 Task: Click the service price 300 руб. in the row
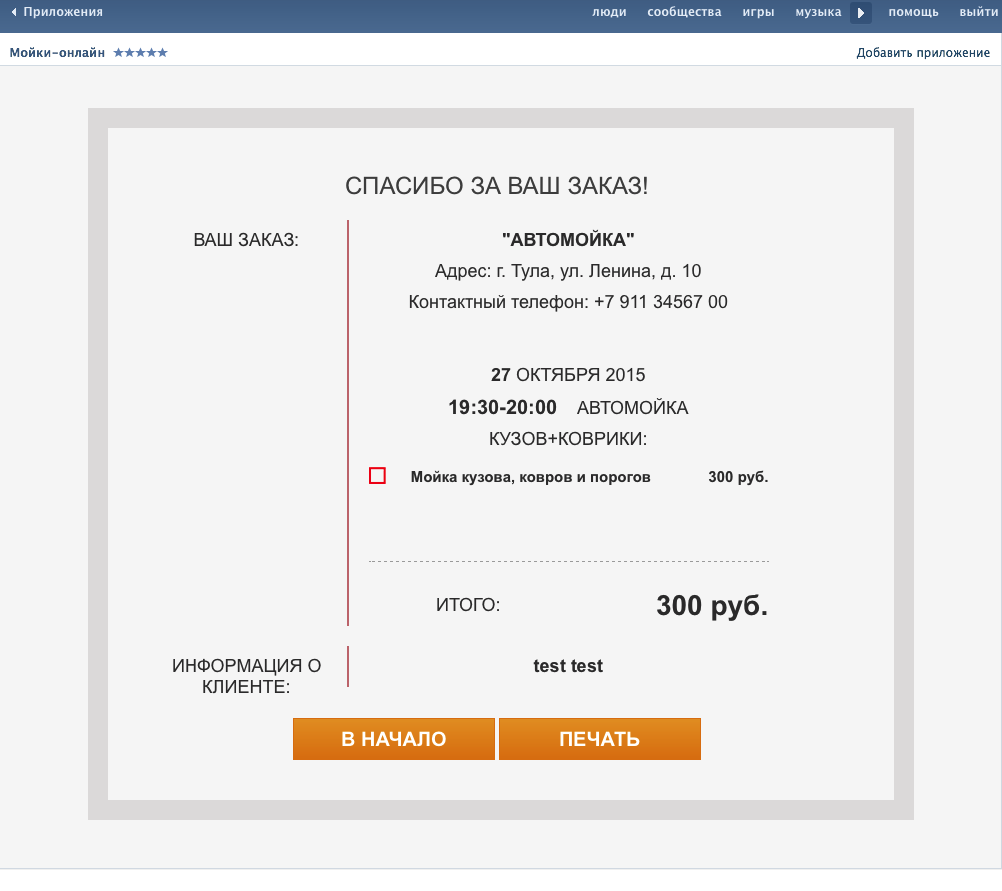(738, 477)
